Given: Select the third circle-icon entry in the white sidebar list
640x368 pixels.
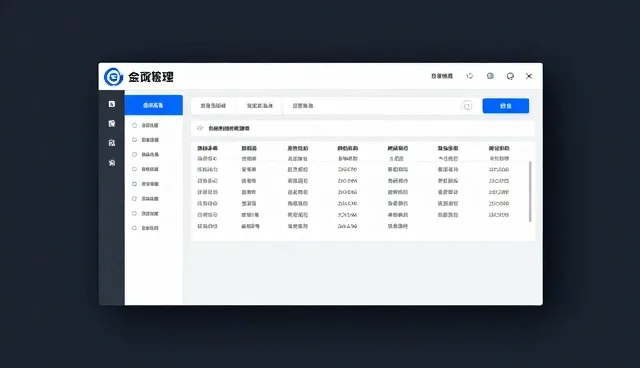Looking at the screenshot, I should tap(145, 155).
